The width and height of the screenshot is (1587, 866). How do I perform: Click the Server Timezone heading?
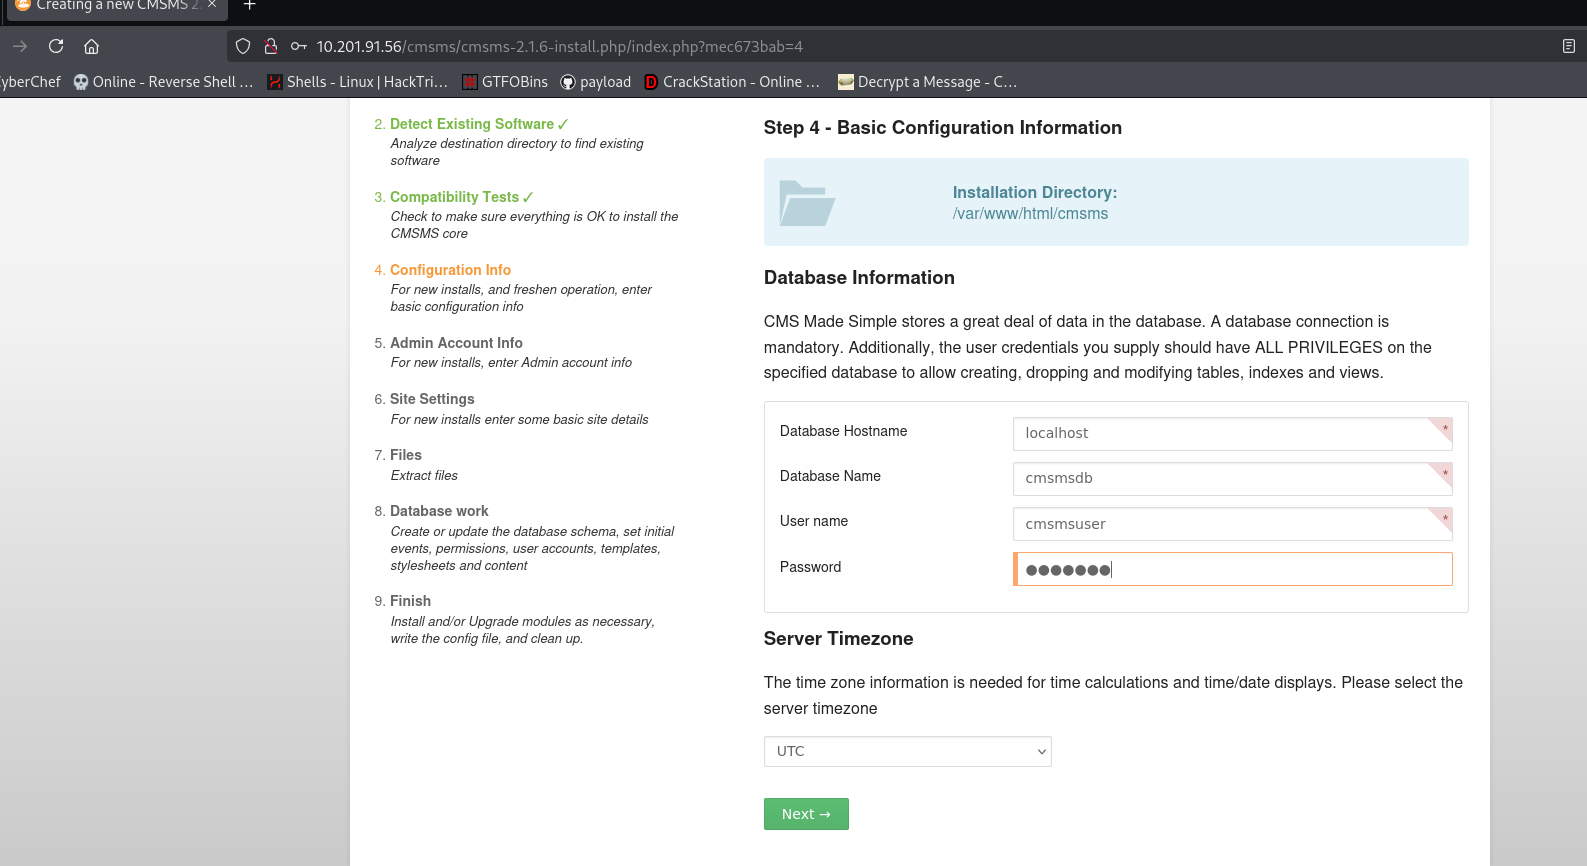[x=838, y=639]
